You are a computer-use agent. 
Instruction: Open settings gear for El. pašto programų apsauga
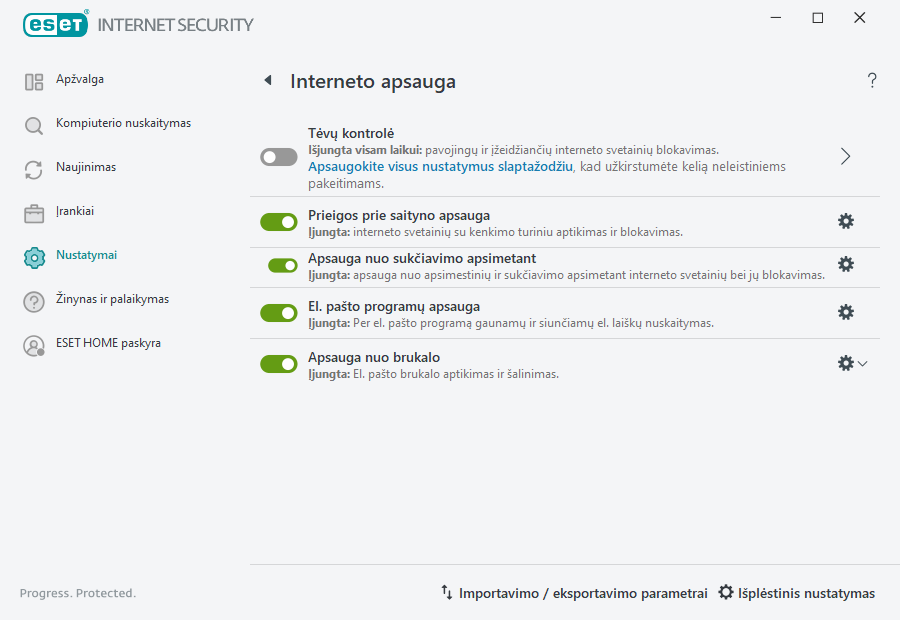[x=846, y=312]
